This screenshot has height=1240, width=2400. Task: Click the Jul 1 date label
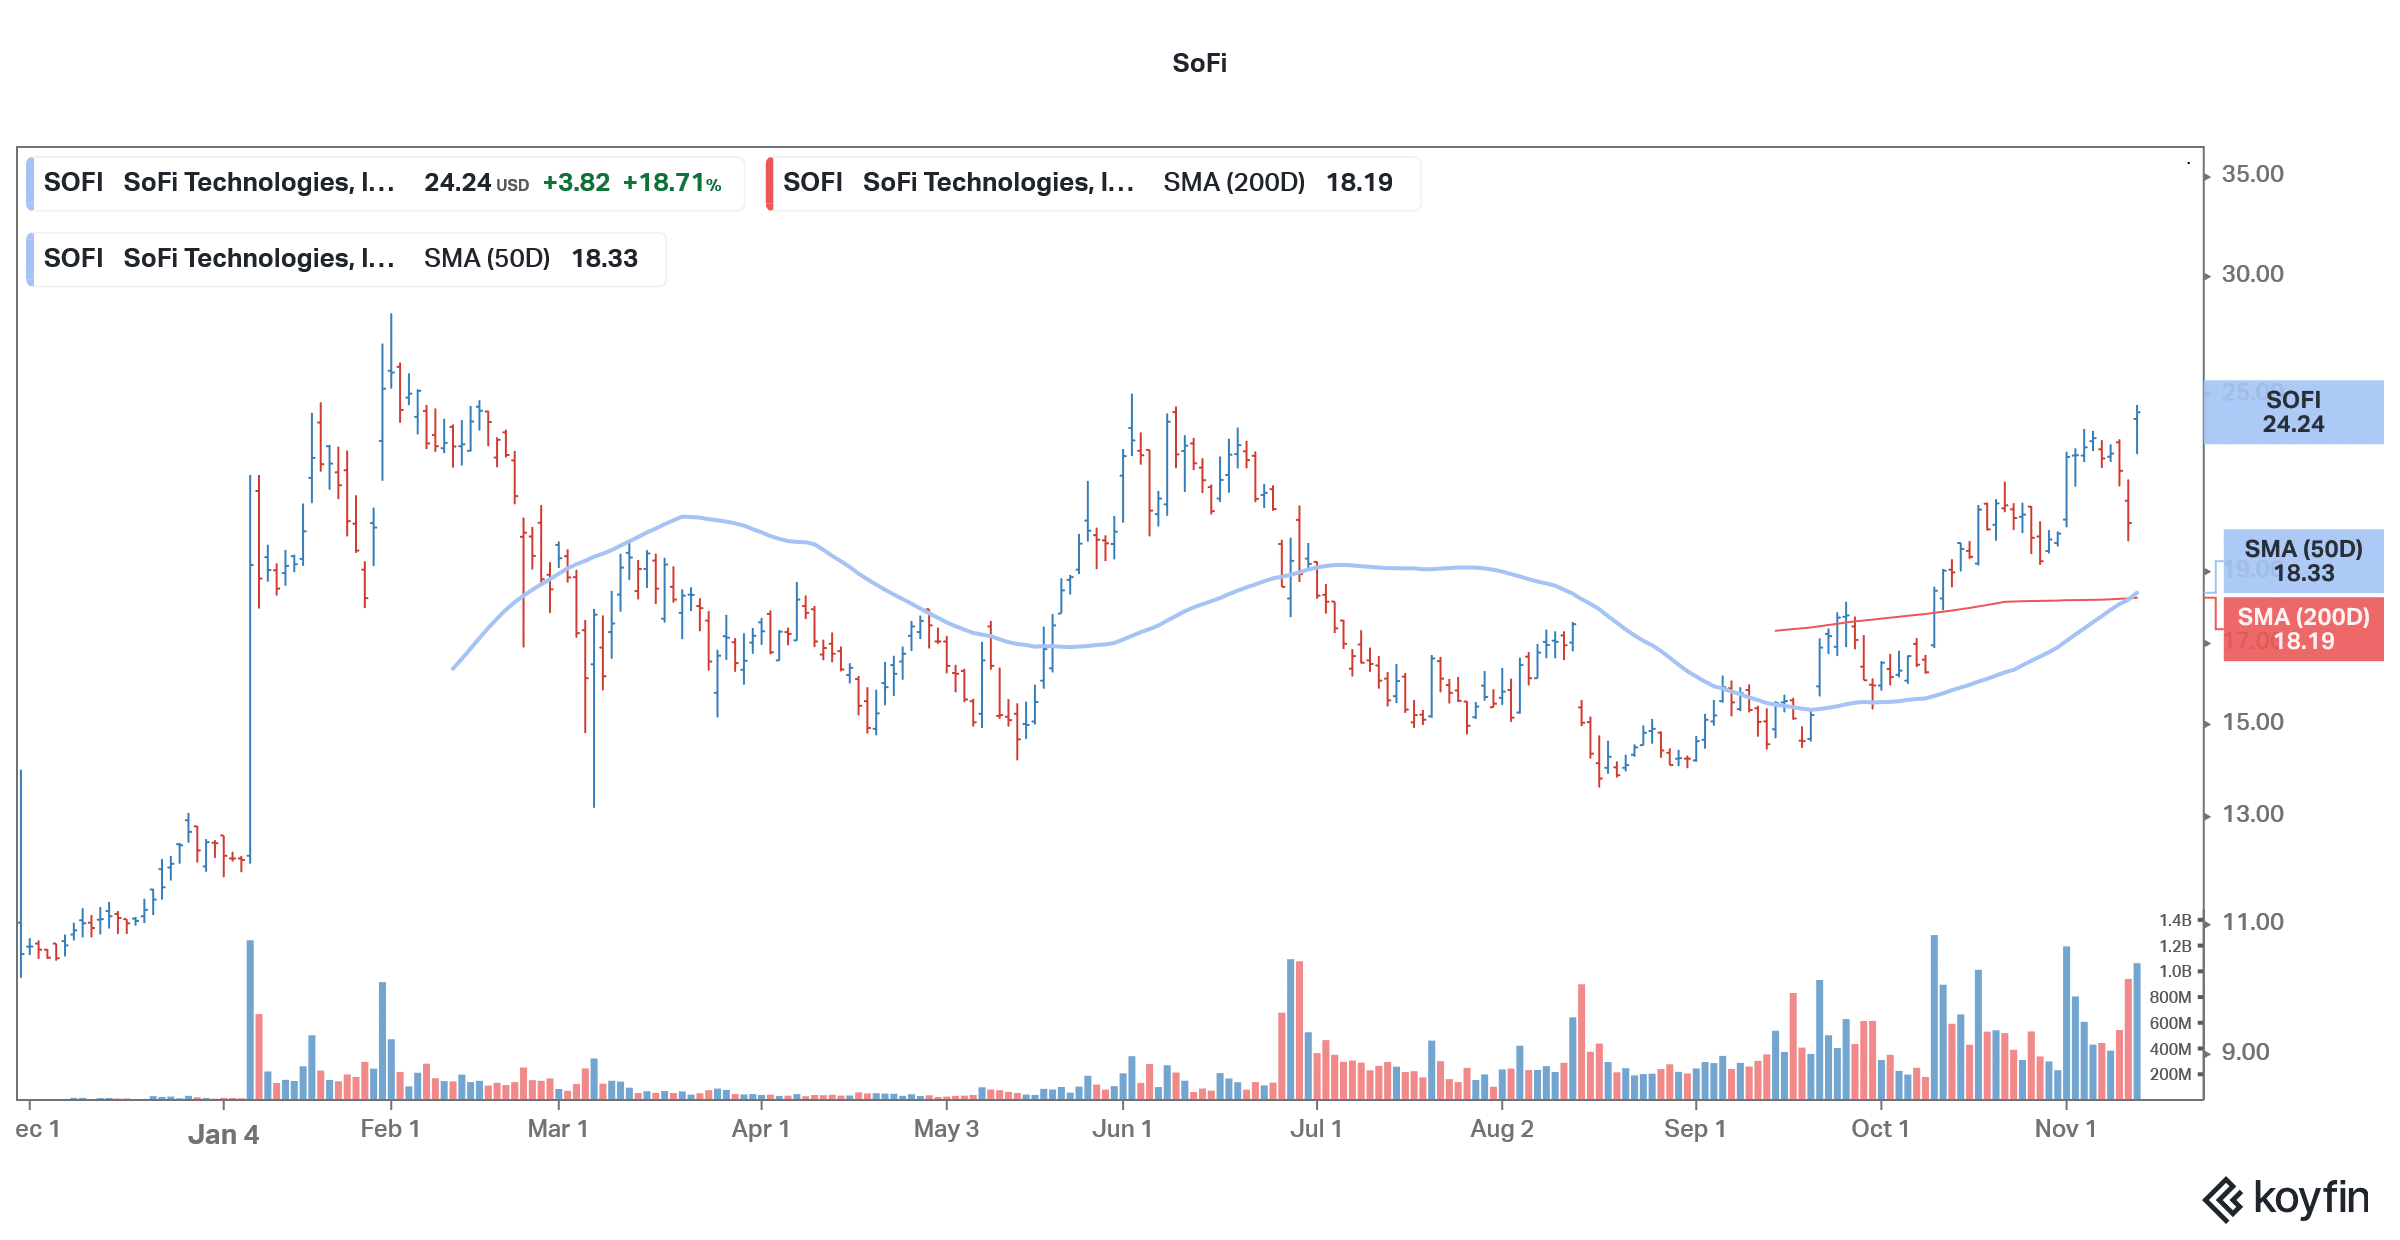(x=1316, y=1129)
